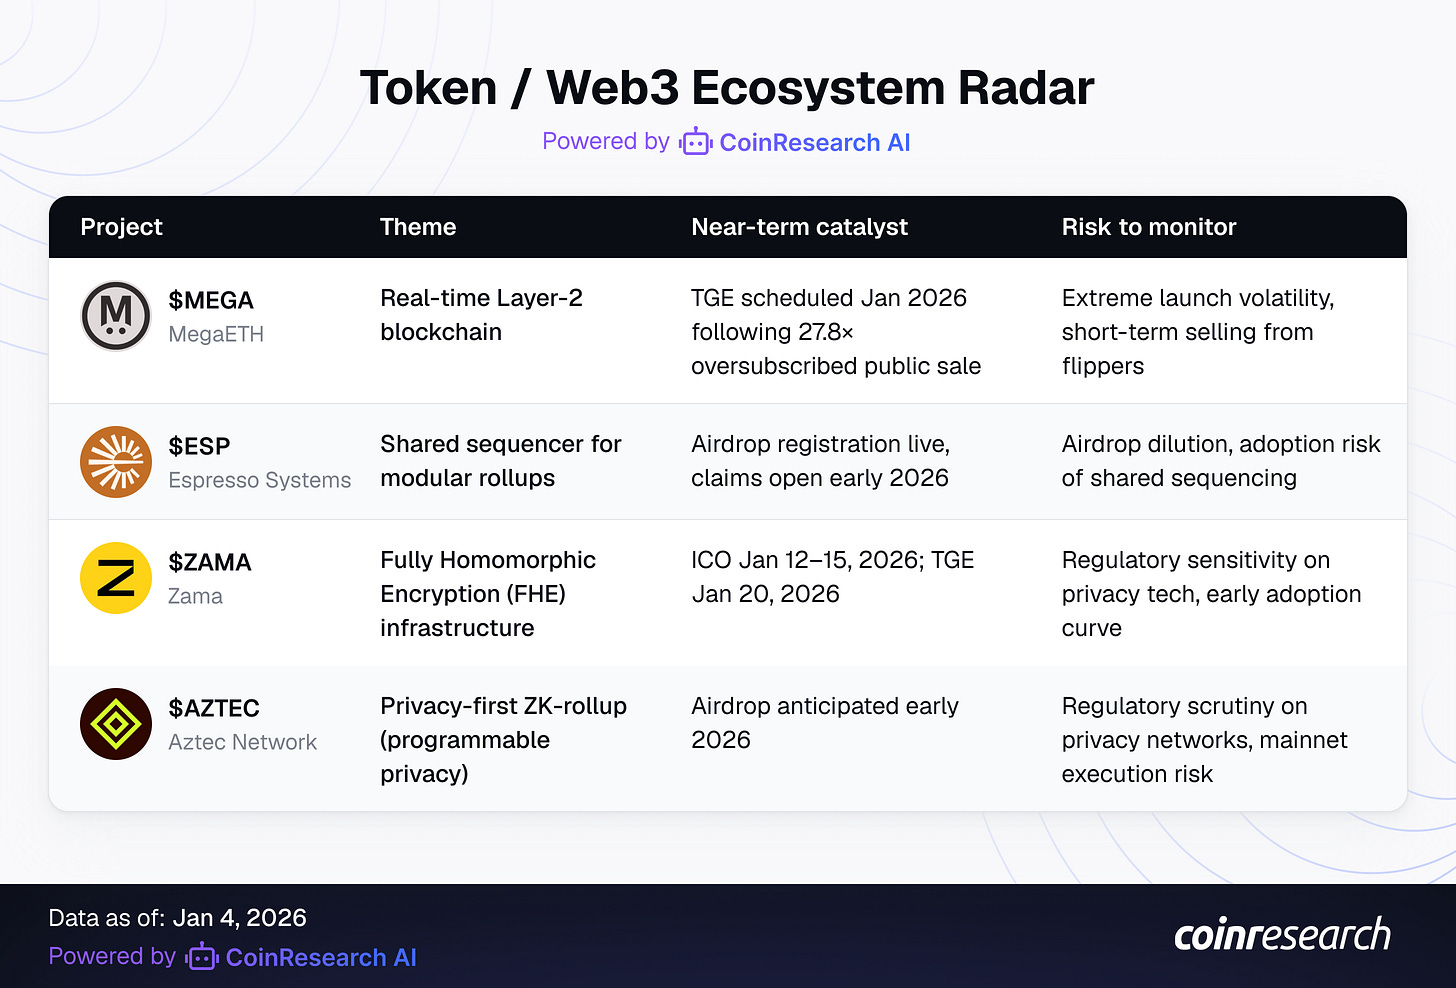Select the Aztec Network project name
Screen dimensions: 1456x988
click(242, 742)
